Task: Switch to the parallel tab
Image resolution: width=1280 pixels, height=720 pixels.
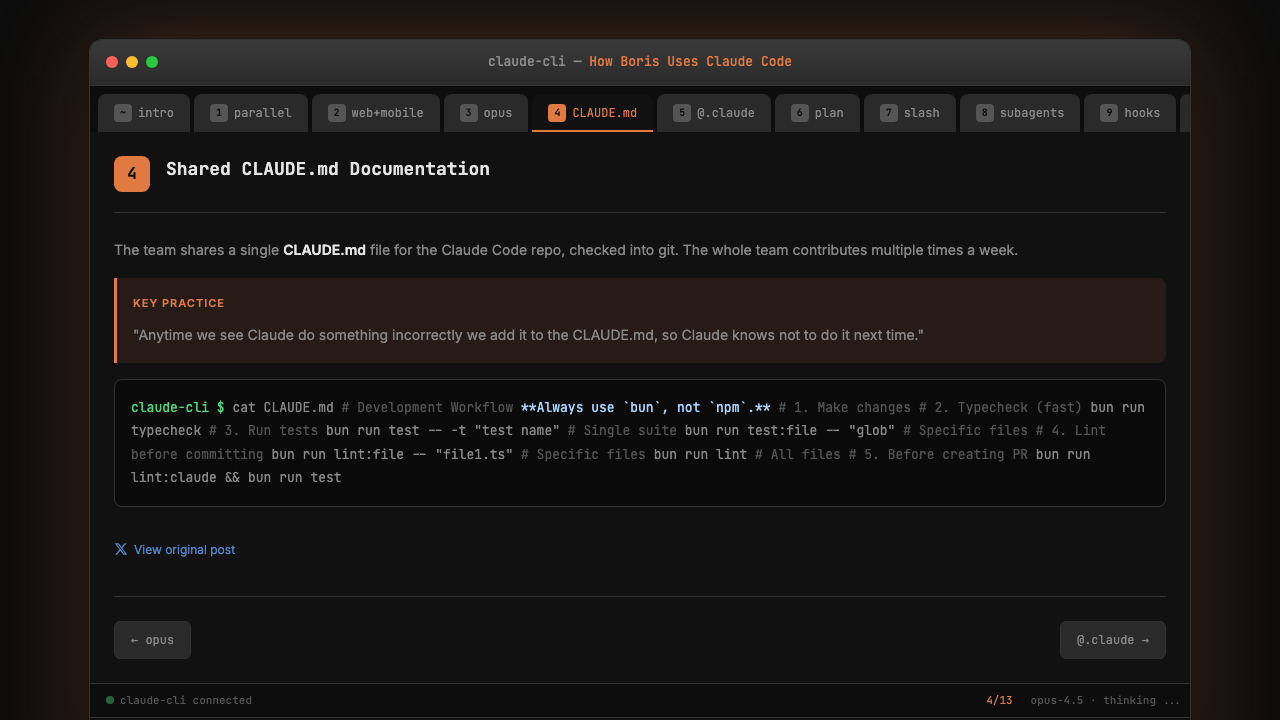Action: point(251,113)
